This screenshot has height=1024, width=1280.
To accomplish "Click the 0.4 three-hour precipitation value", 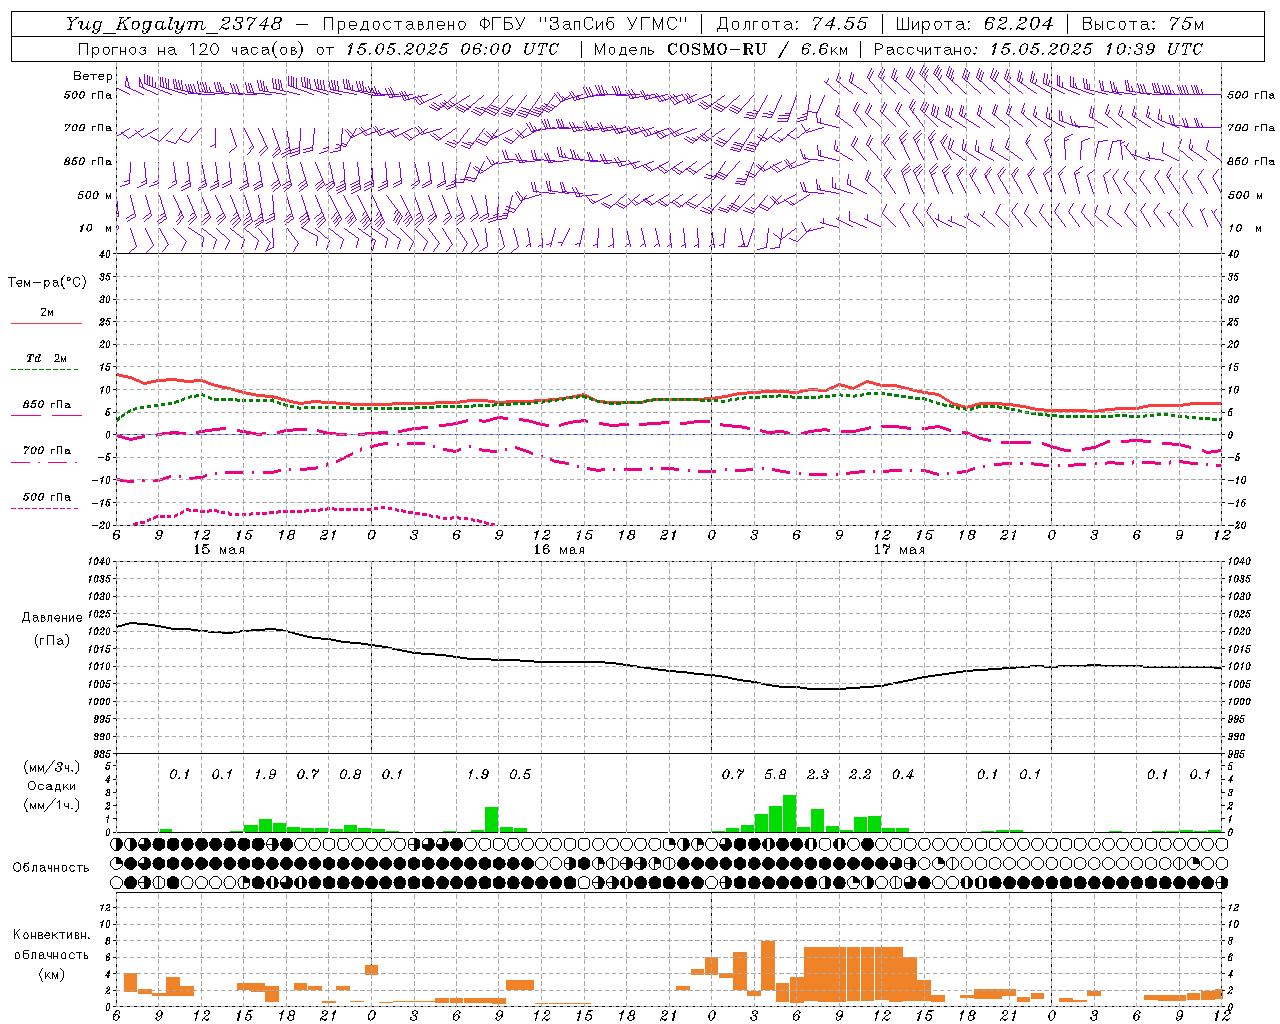I will [903, 774].
